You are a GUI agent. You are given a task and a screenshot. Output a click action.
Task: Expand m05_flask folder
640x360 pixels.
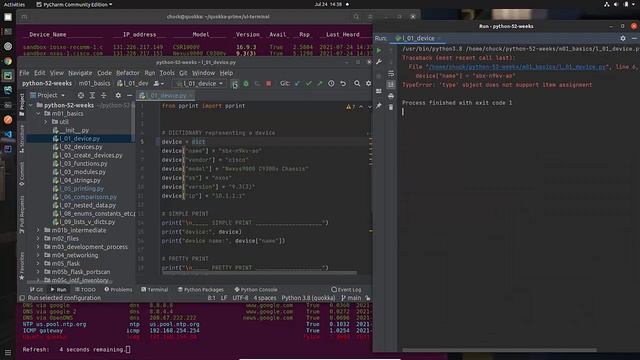[38, 263]
